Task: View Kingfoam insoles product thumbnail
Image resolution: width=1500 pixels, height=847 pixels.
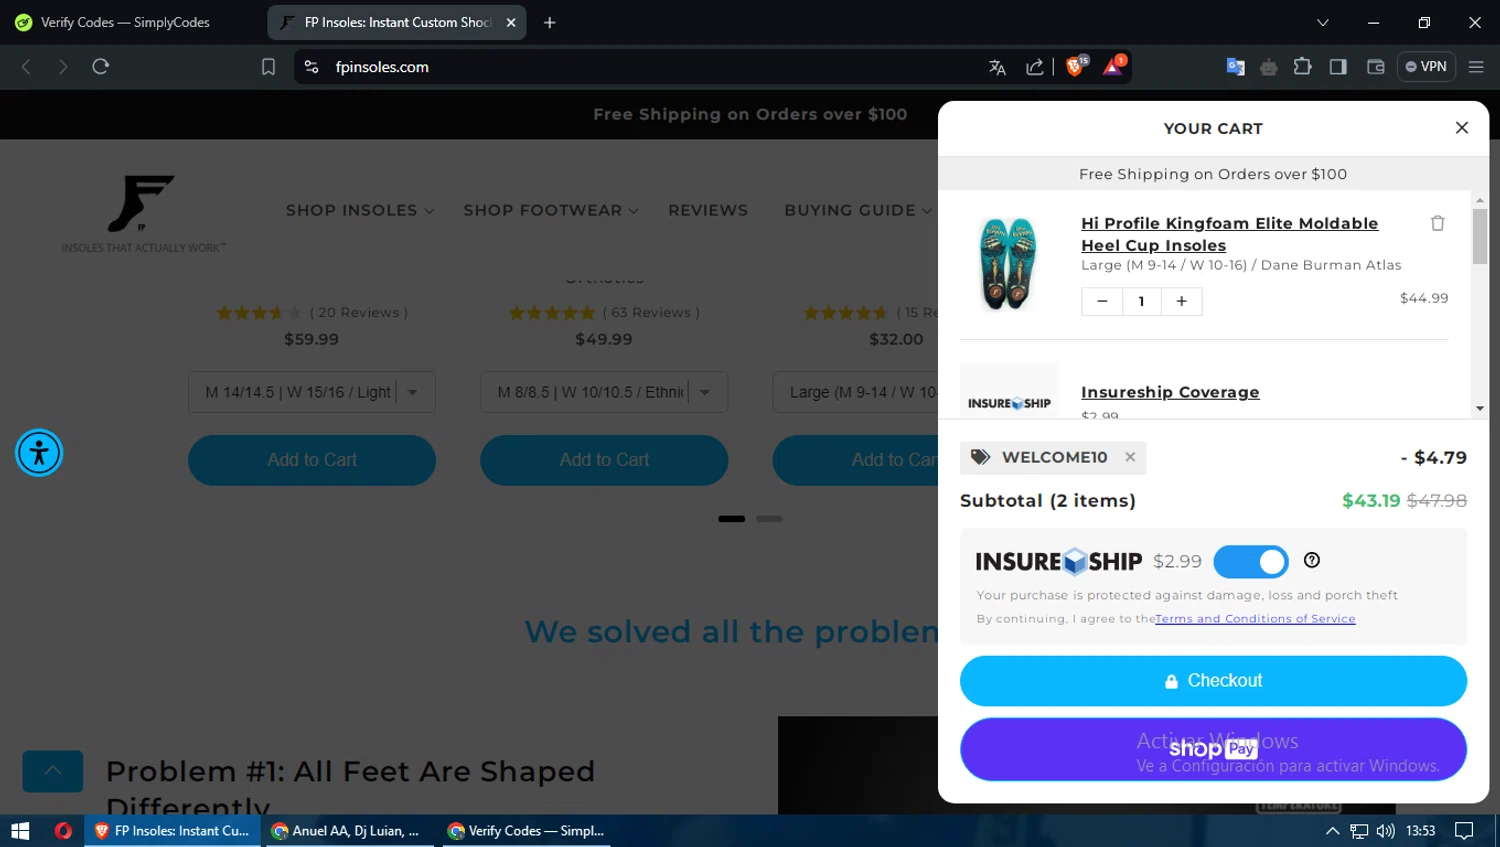Action: [1008, 264]
